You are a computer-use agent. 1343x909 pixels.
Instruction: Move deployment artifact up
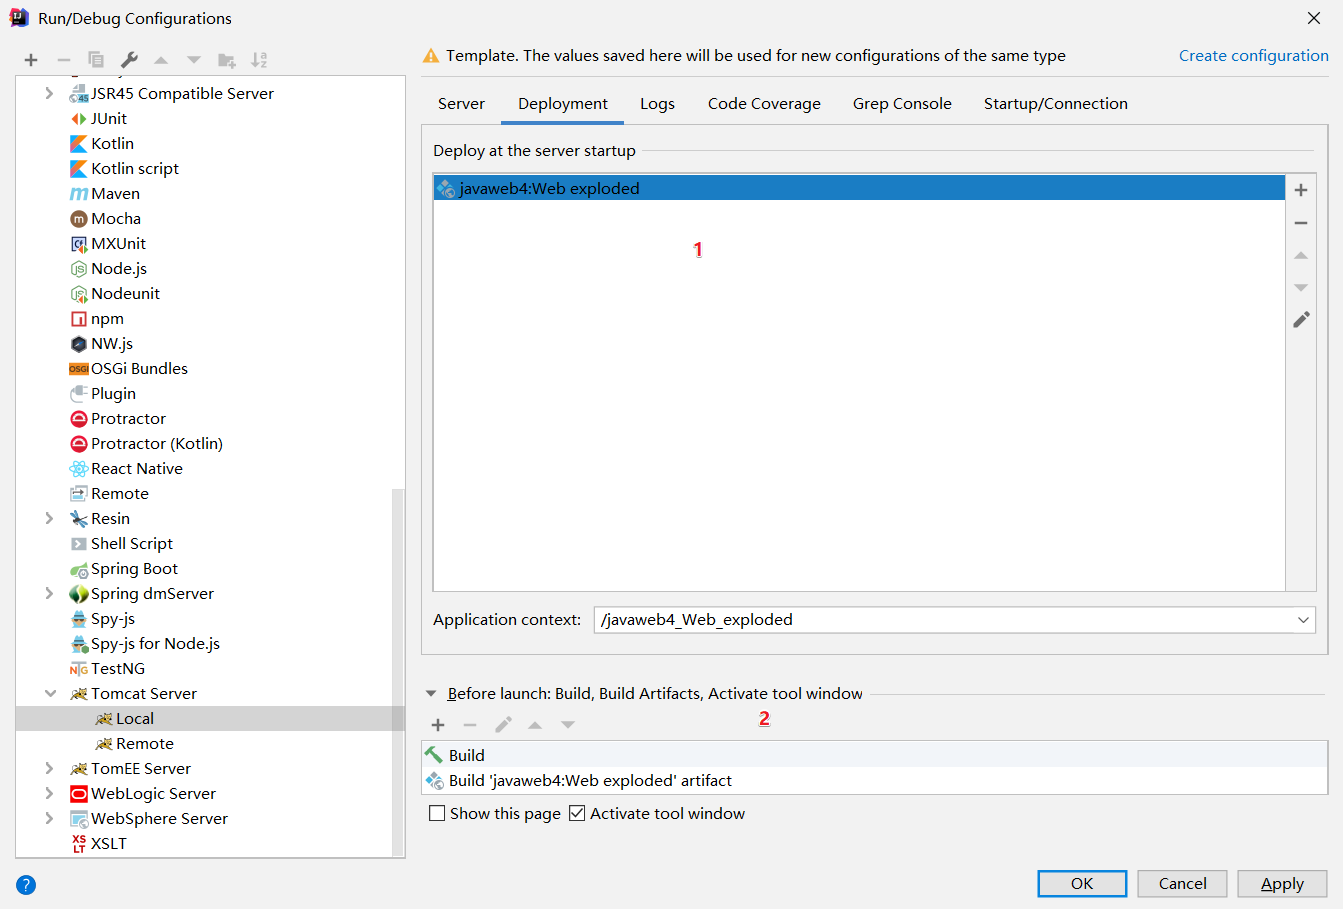1301,256
